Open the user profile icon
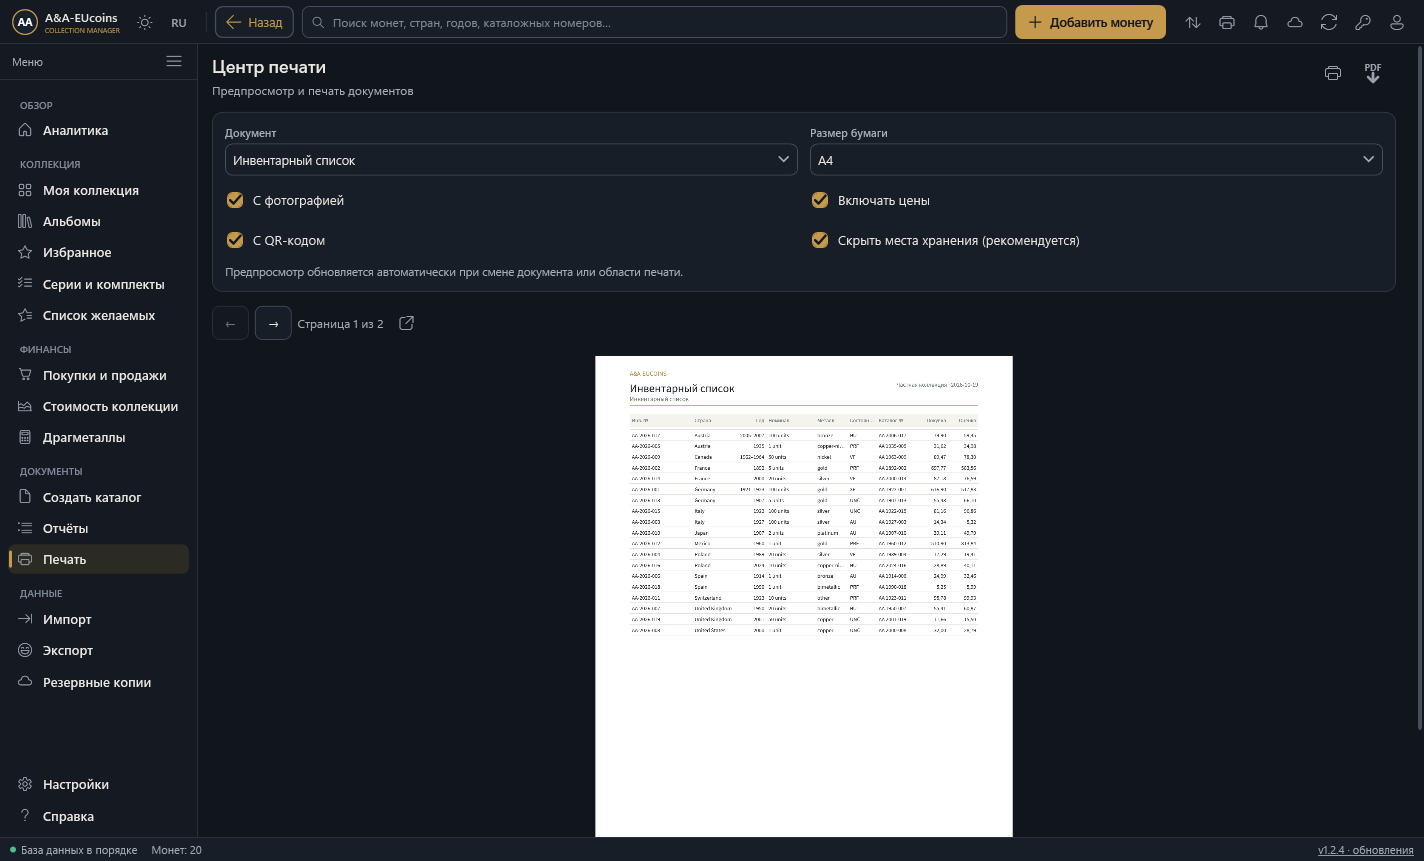 (x=1397, y=22)
